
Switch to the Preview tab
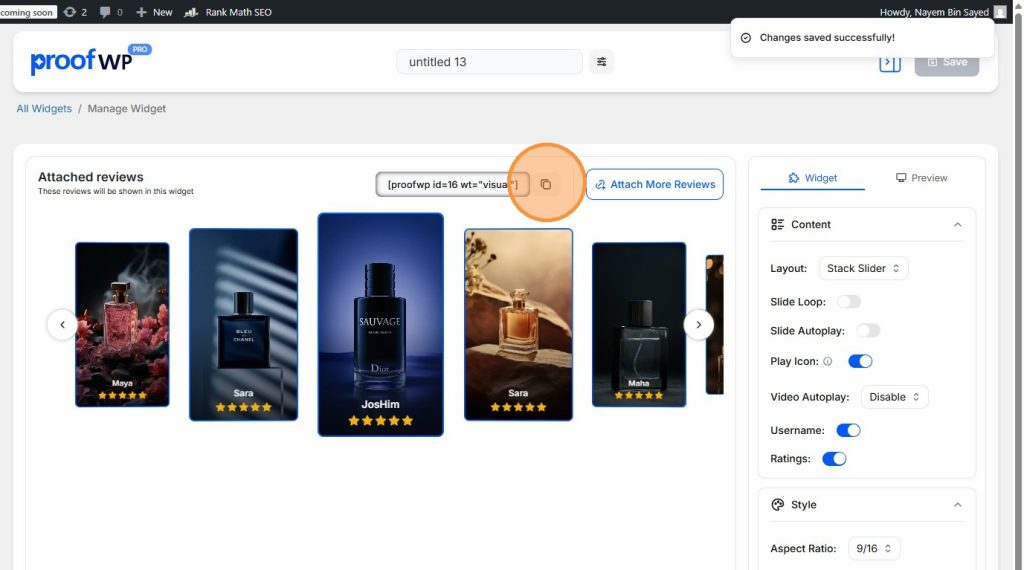tap(921, 178)
